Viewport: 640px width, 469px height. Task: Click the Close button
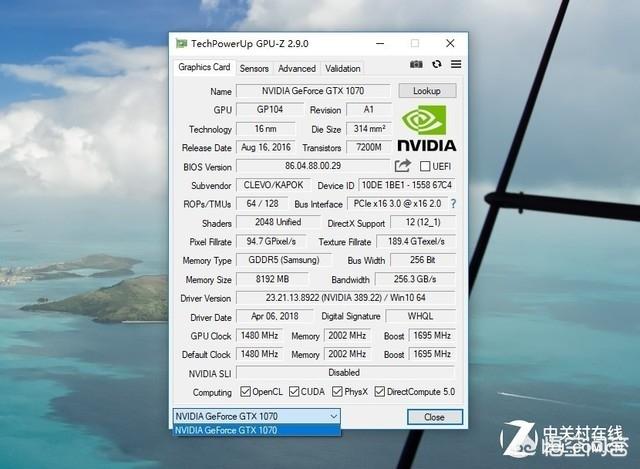(x=435, y=417)
